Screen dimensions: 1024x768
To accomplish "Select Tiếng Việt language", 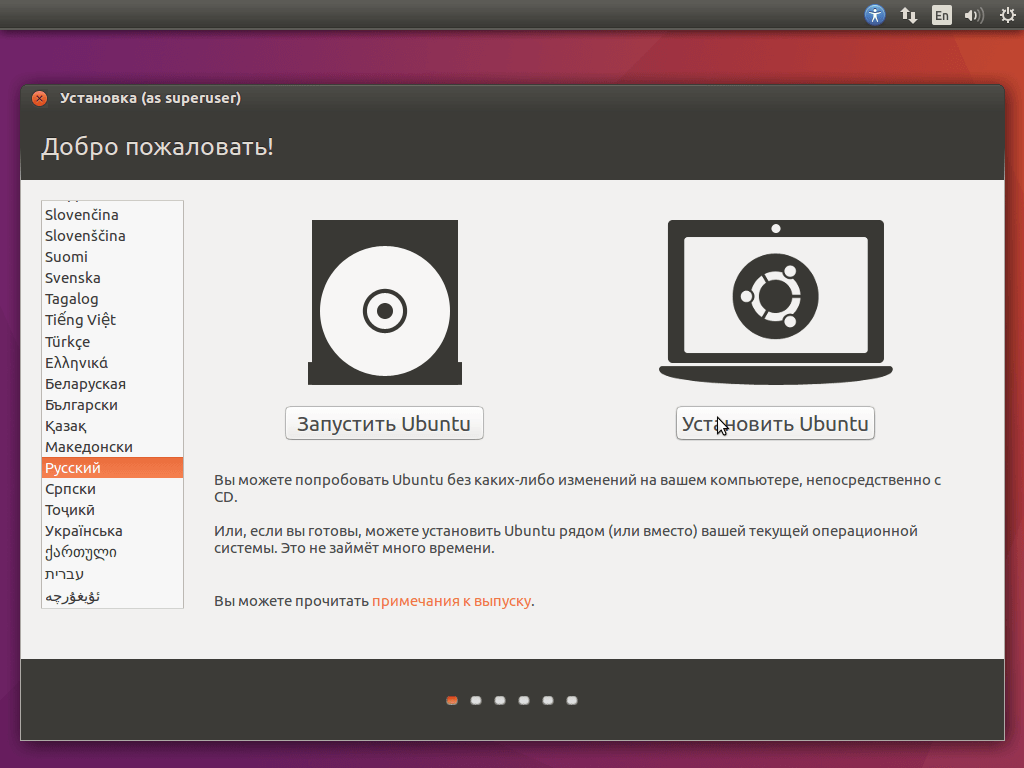I will pos(112,320).
